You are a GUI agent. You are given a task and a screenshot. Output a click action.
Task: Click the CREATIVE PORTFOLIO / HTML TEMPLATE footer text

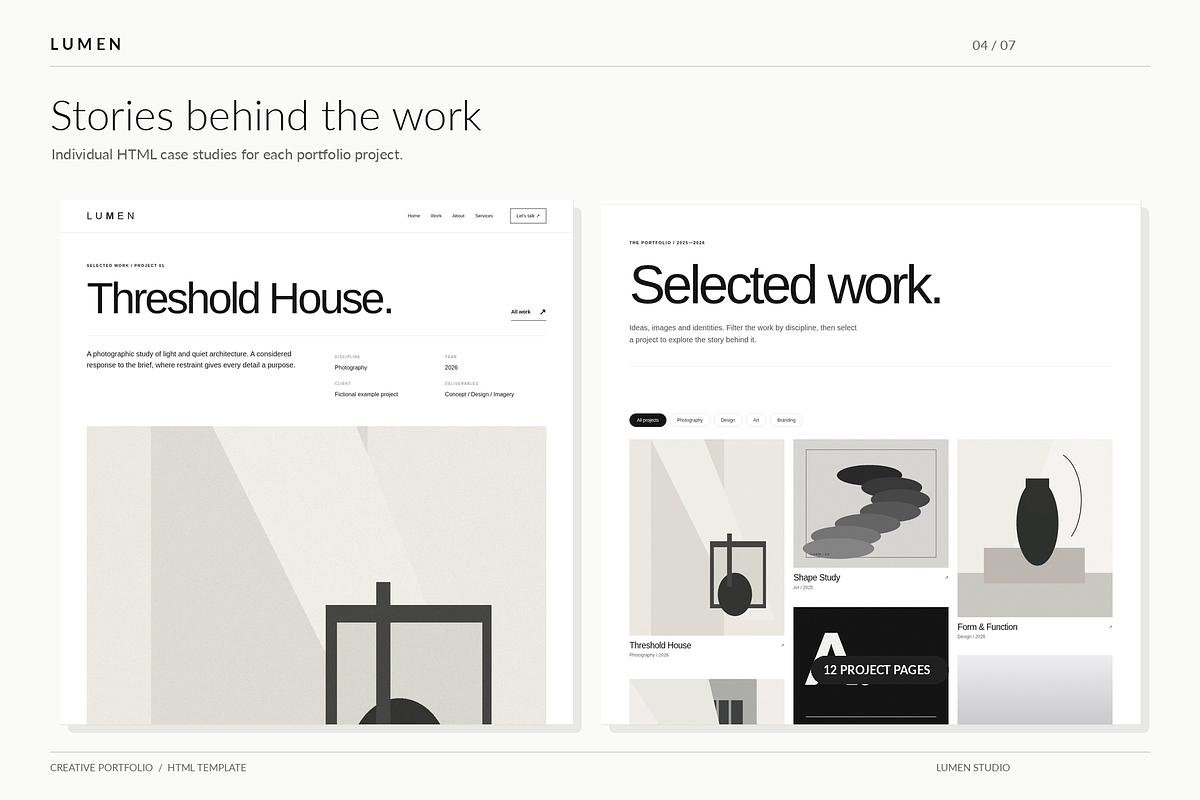[148, 768]
